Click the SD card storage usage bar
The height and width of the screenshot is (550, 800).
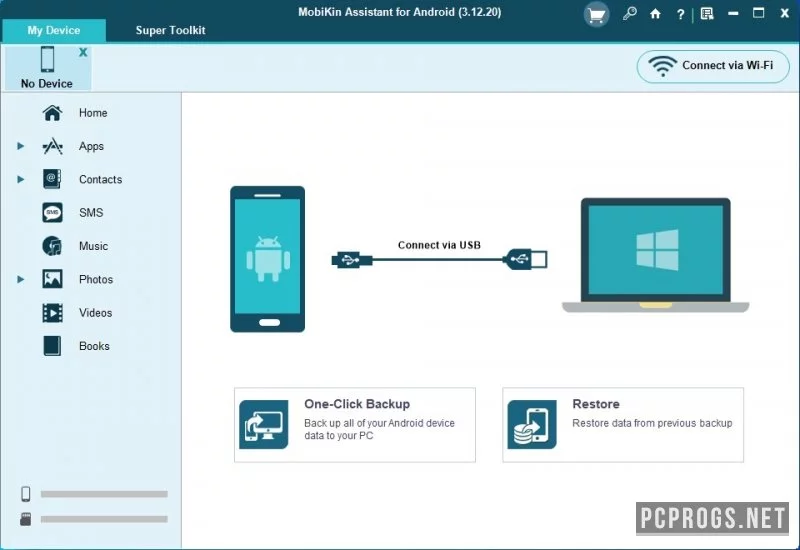(x=104, y=519)
